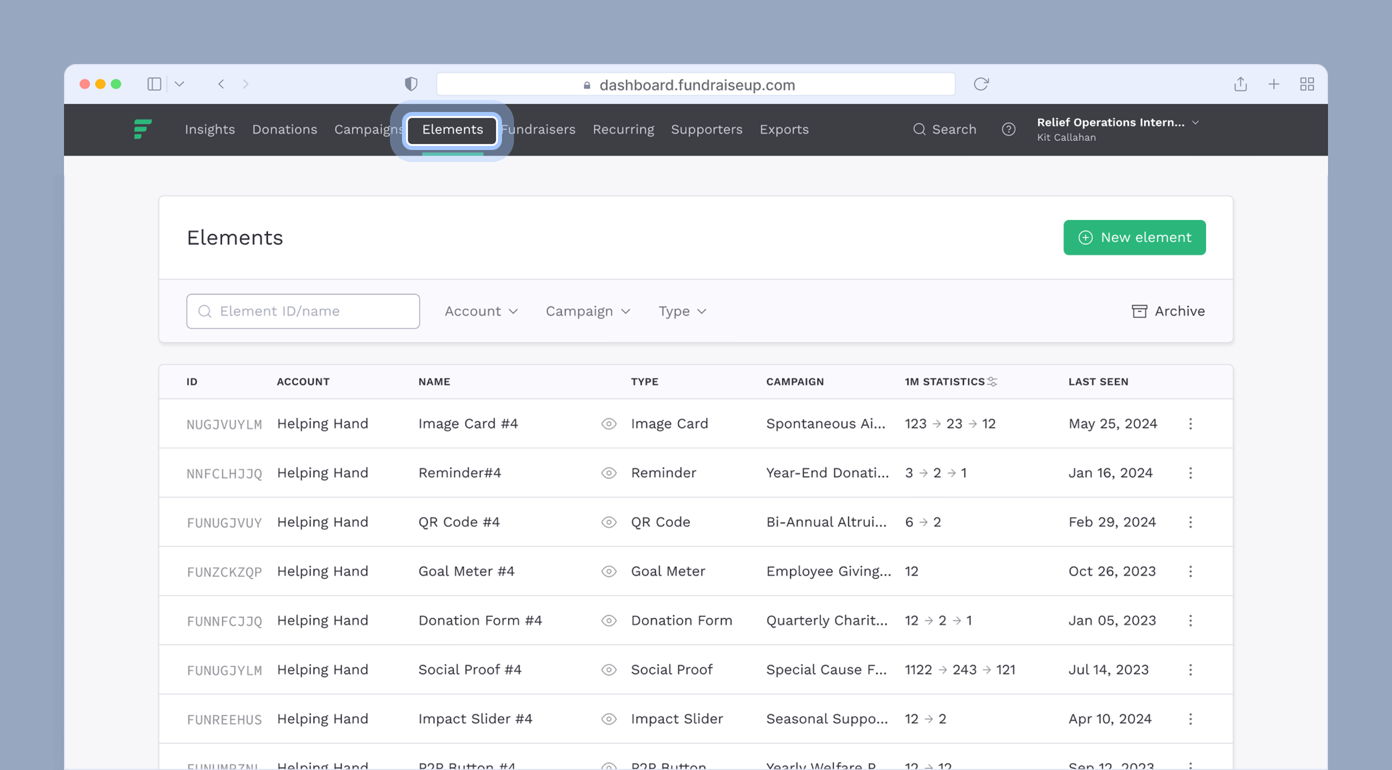This screenshot has width=1392, height=770.
Task: Select the Elements nav tab
Action: pos(452,129)
